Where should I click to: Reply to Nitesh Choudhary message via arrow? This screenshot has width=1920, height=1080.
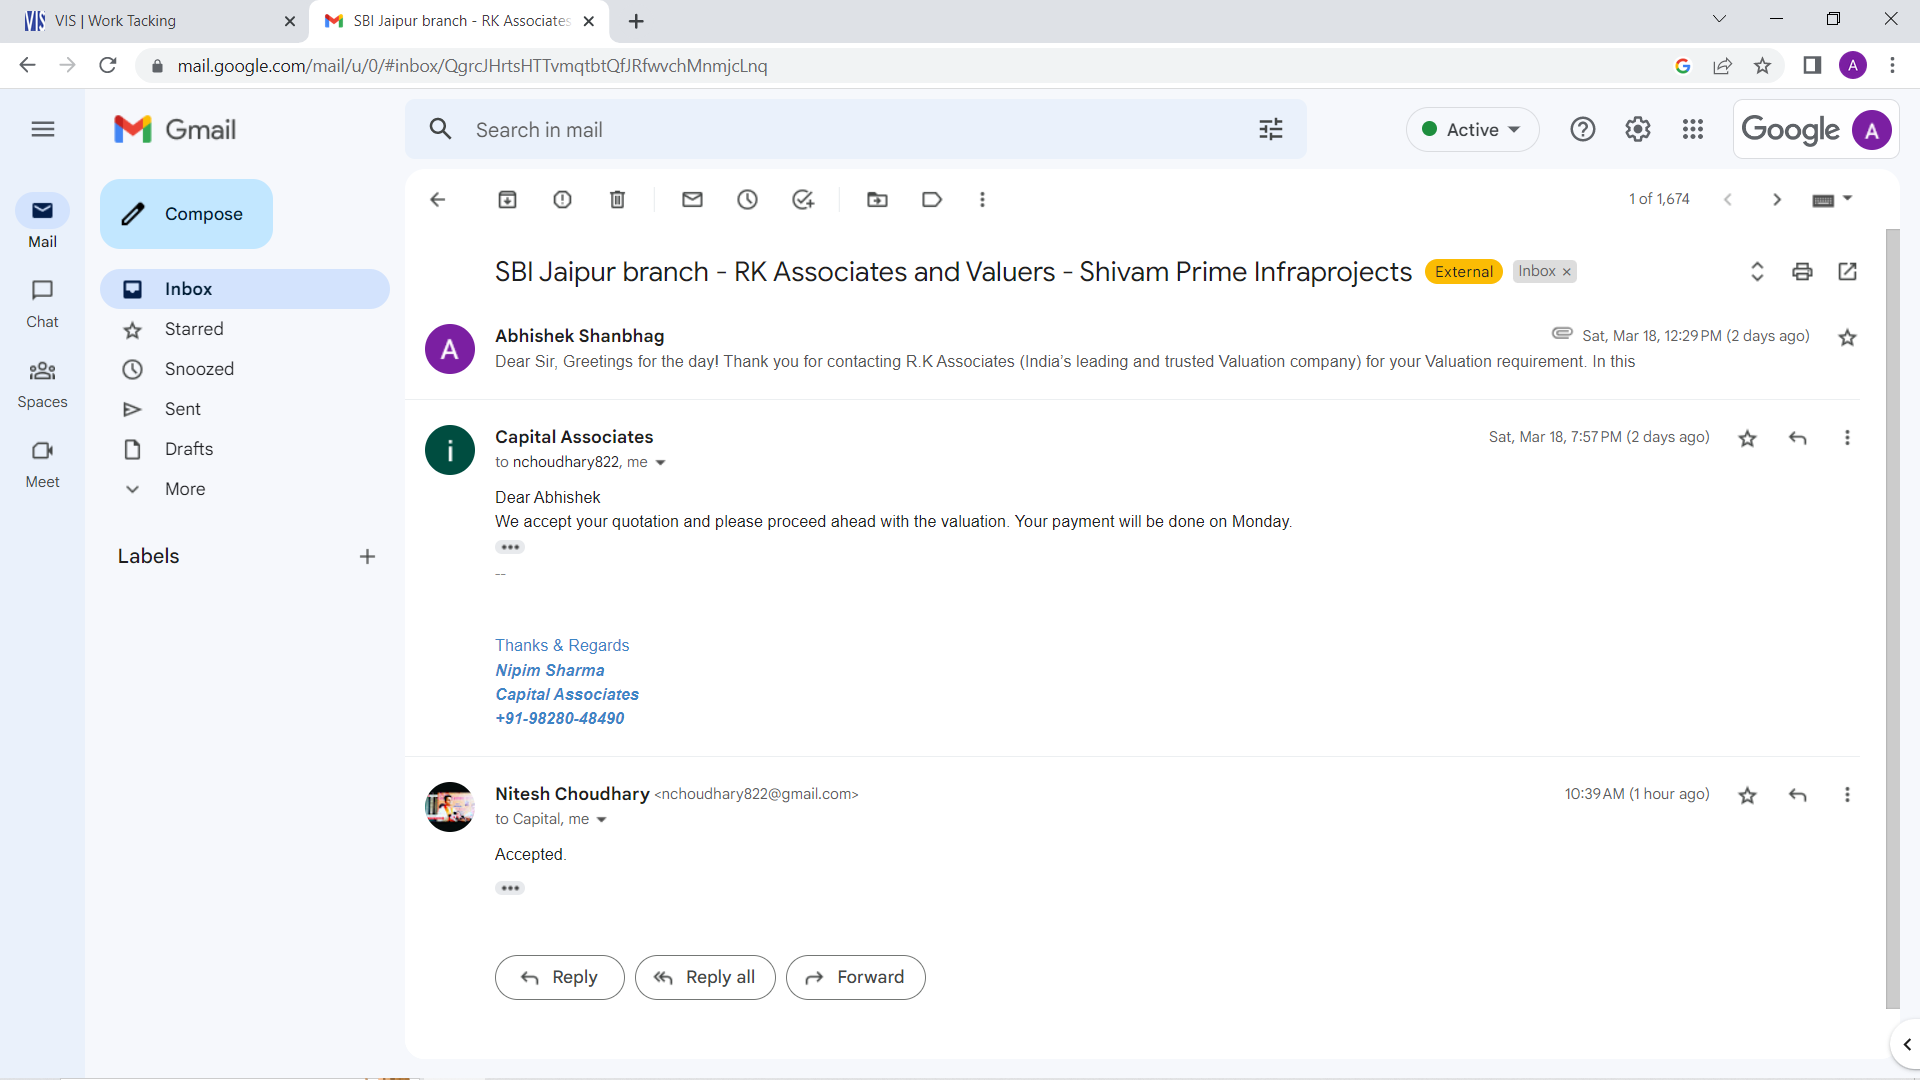click(x=1797, y=795)
